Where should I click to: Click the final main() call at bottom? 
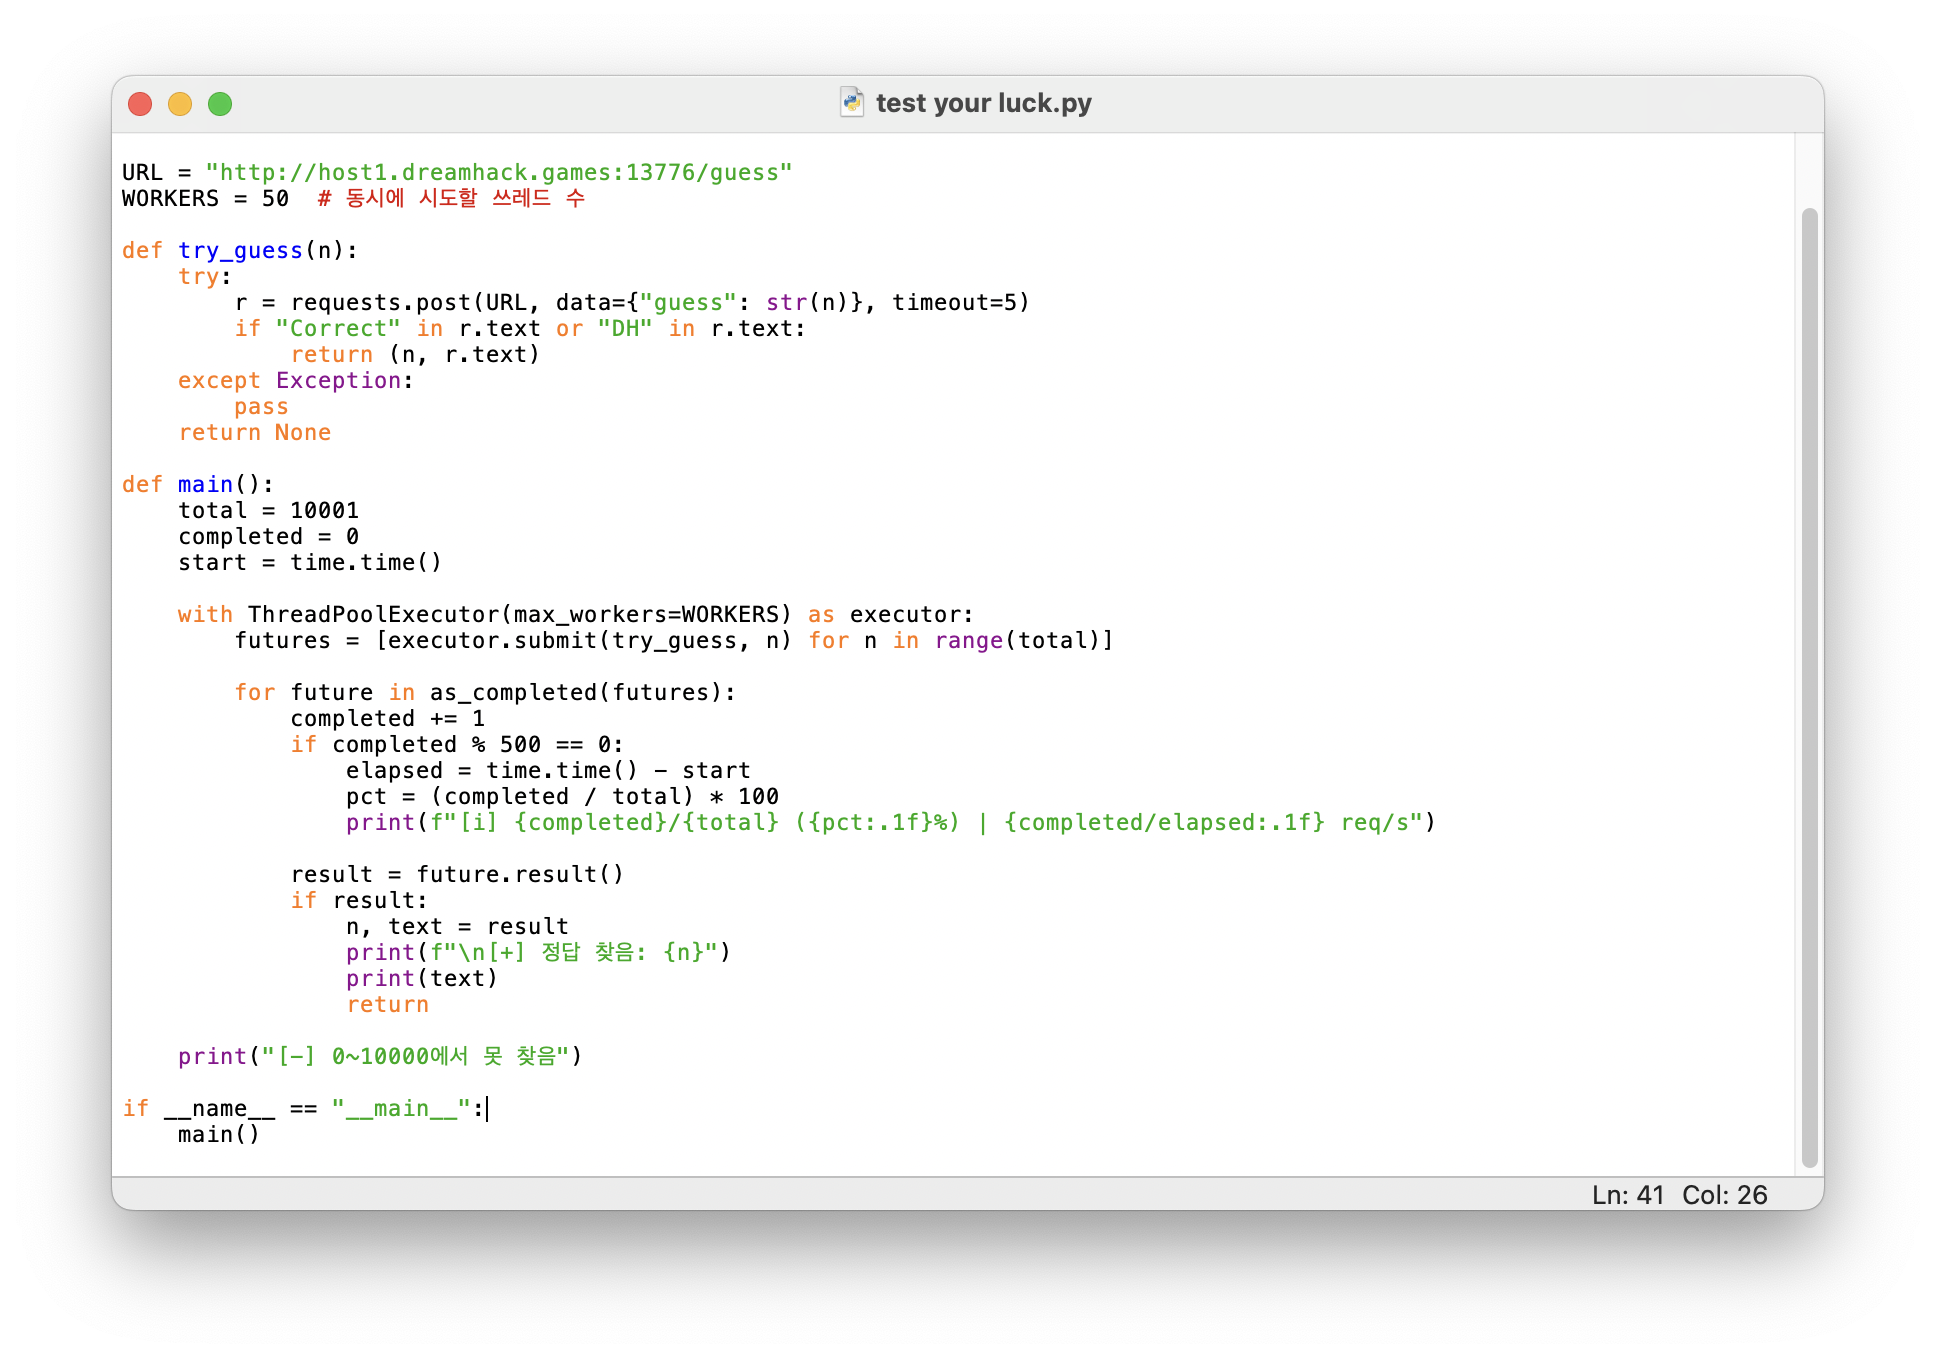pyautogui.click(x=218, y=1134)
